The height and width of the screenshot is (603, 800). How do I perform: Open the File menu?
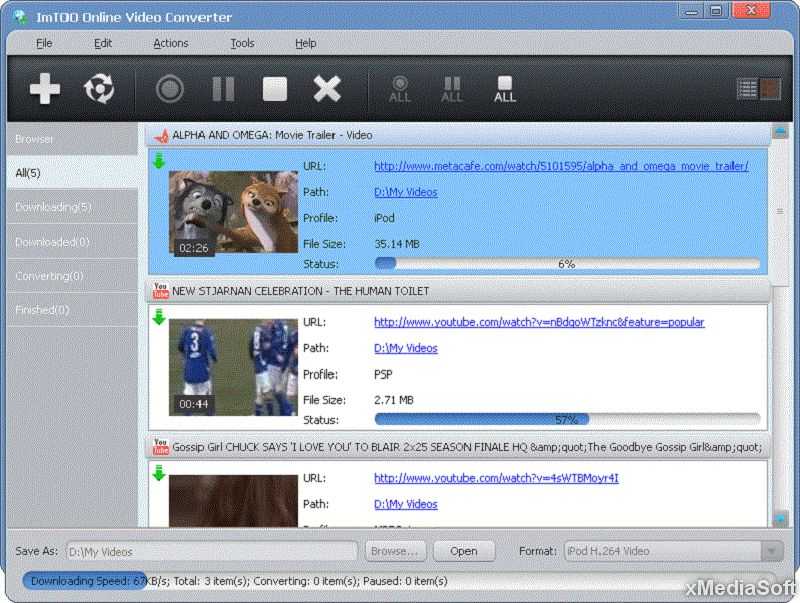click(44, 43)
